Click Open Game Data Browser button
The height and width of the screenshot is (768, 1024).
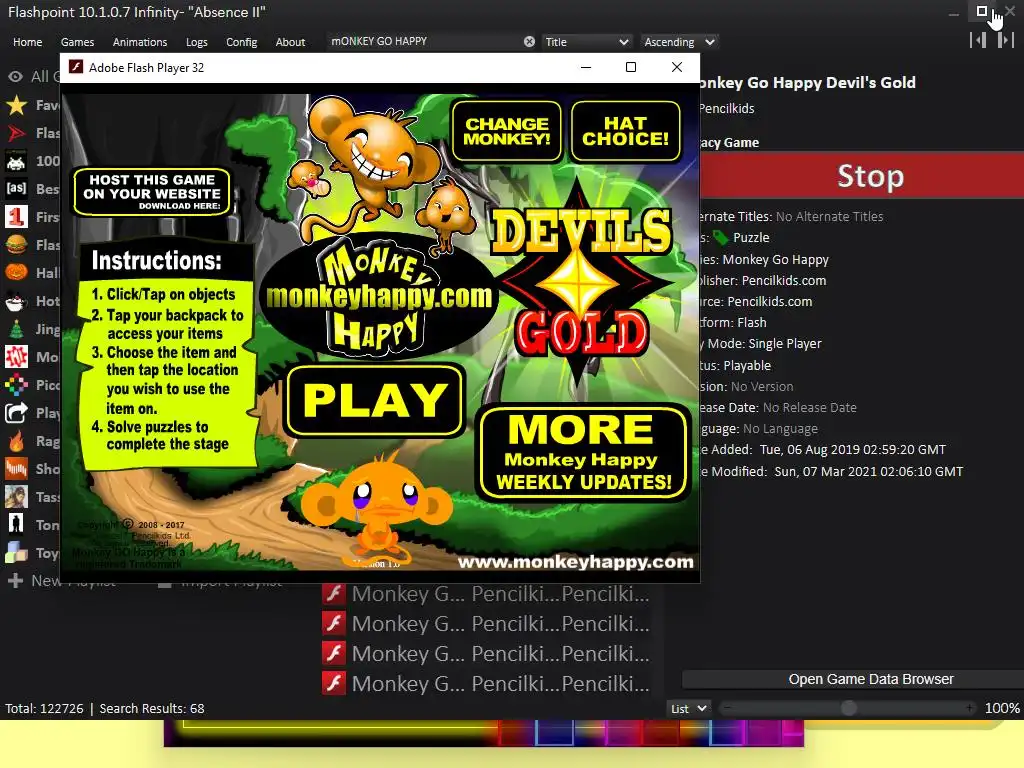[853, 679]
